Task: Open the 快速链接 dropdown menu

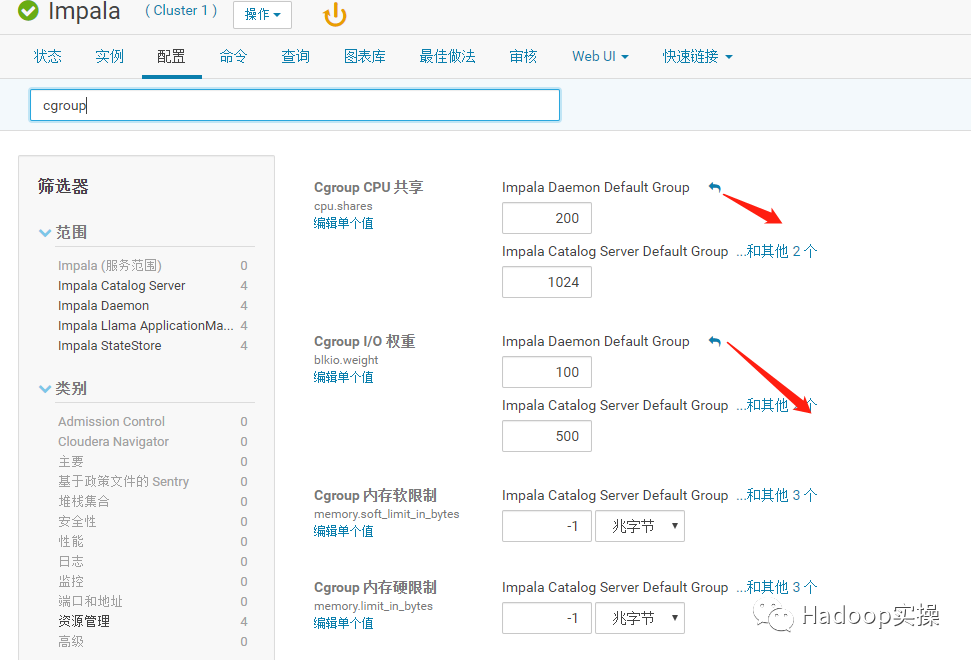Action: coord(697,56)
